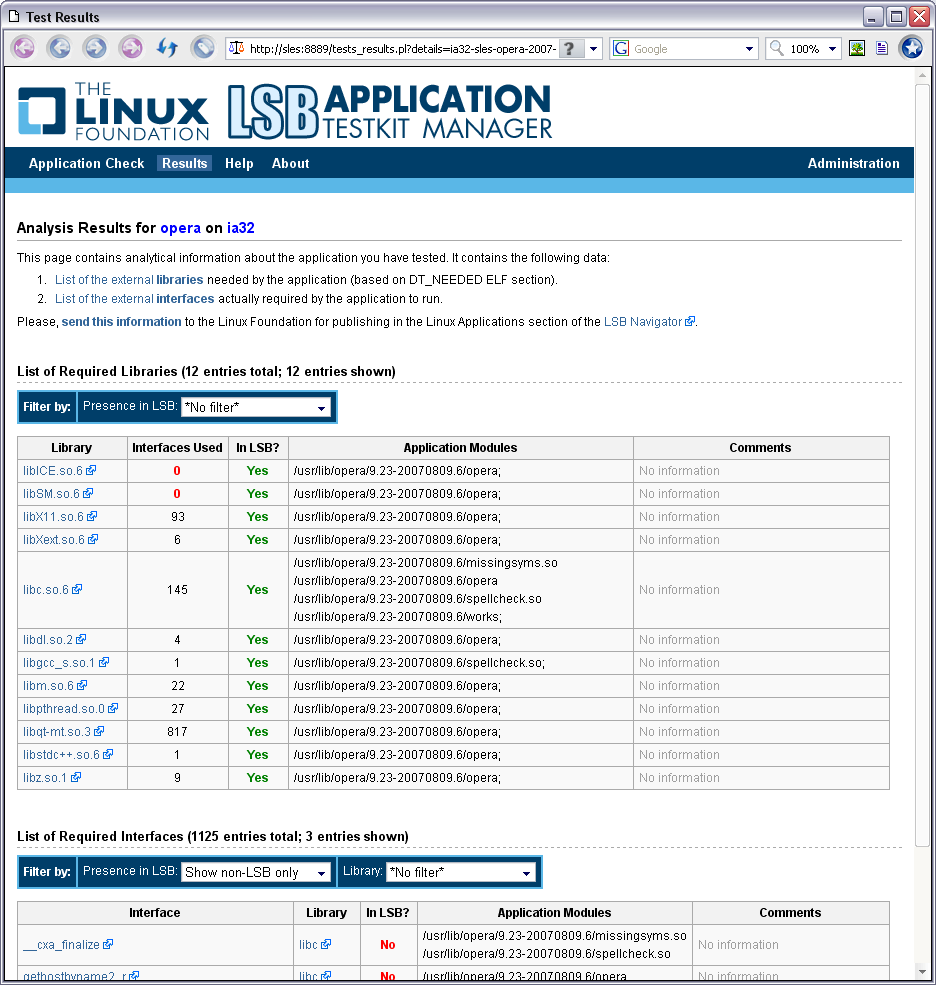Go back with the Back arrow button
The height and width of the screenshot is (985, 936).
(60, 48)
